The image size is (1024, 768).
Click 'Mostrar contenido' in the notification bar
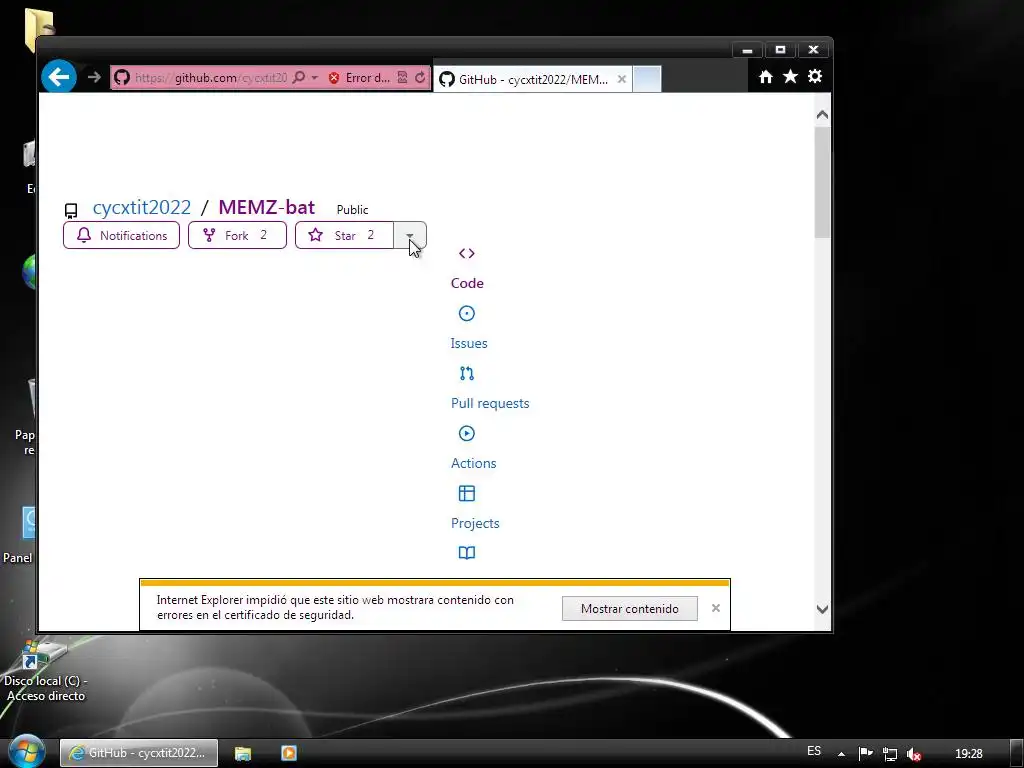[630, 609]
